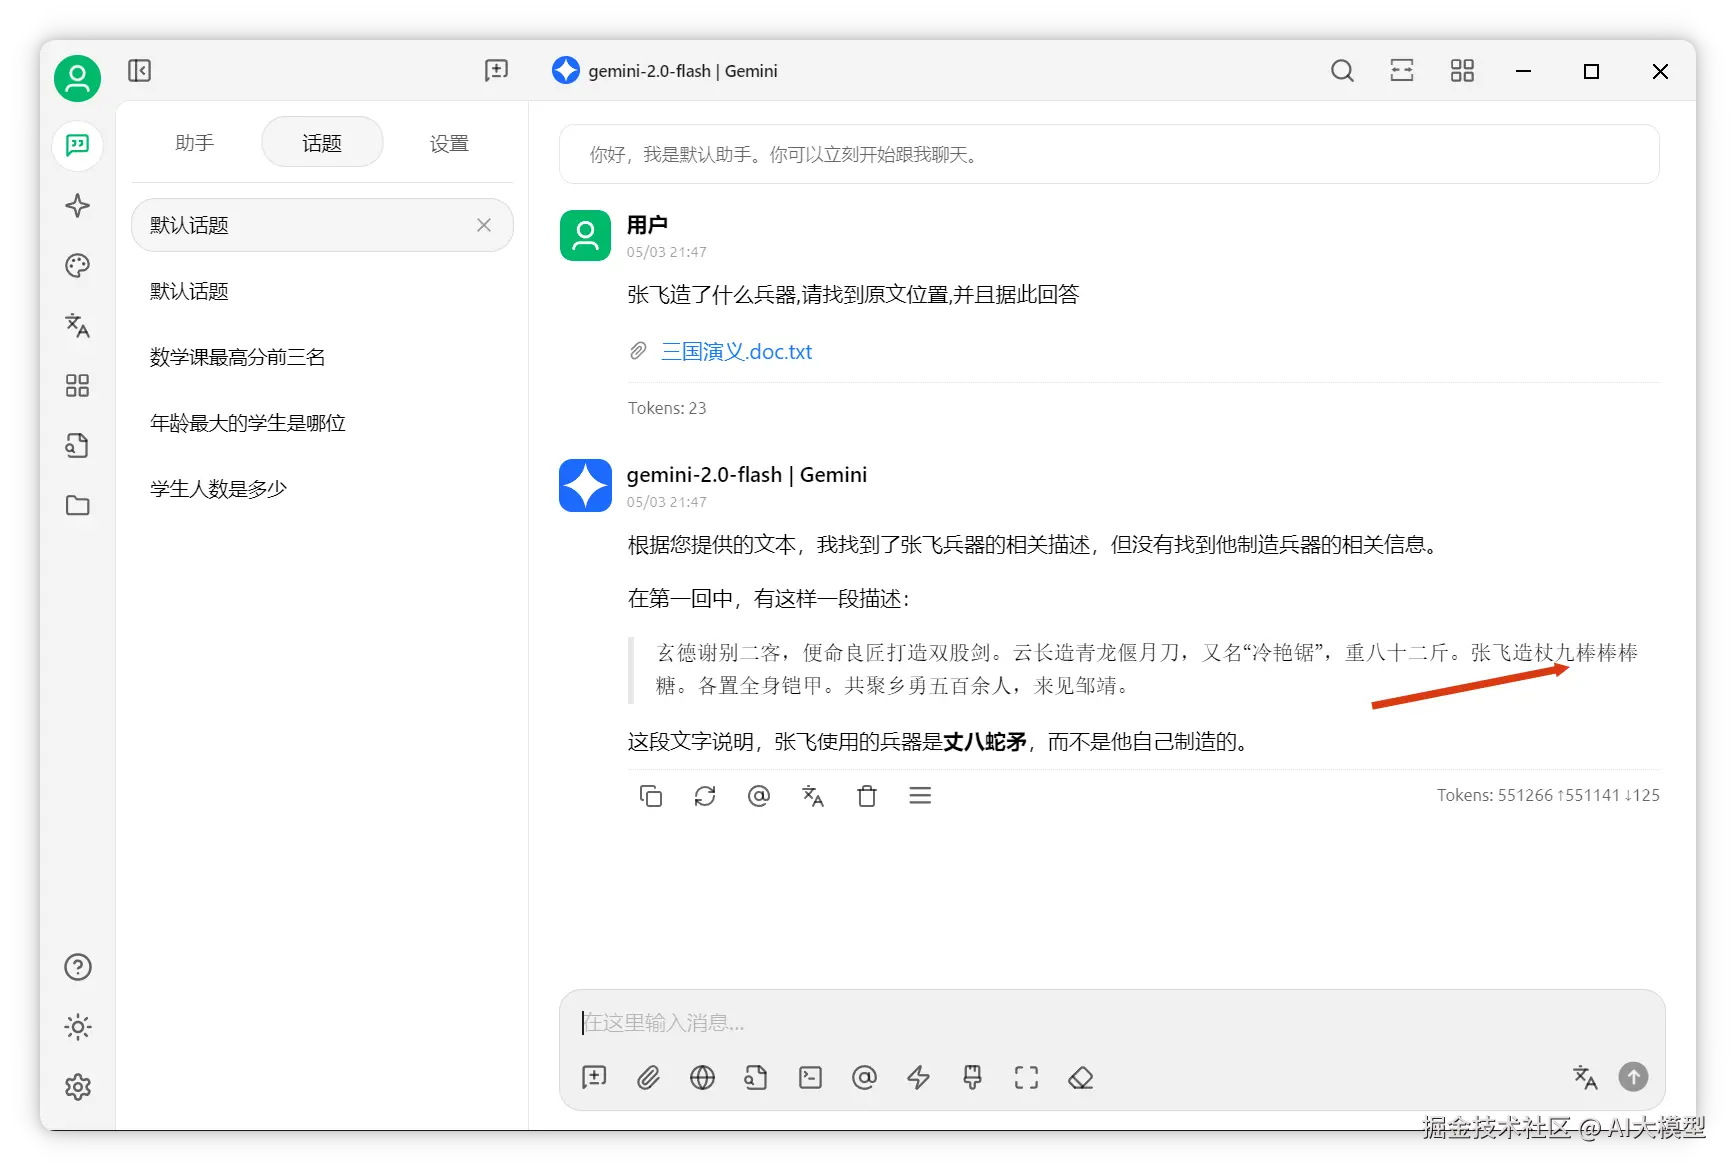Open topic 年龄最大的学生是哪位
This screenshot has height=1171, width=1736.
(322, 423)
